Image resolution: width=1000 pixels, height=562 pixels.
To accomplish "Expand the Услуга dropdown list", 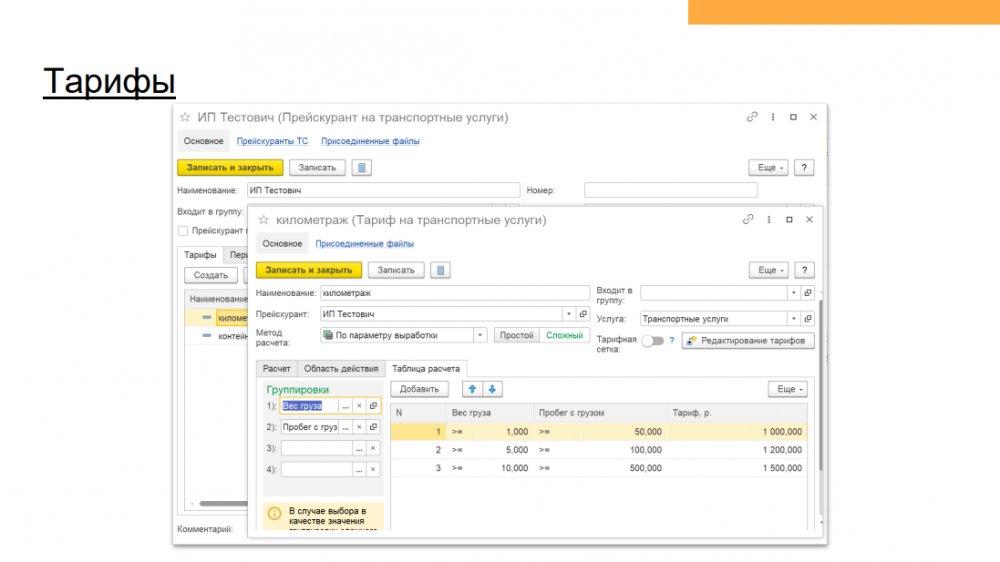I will click(793, 319).
